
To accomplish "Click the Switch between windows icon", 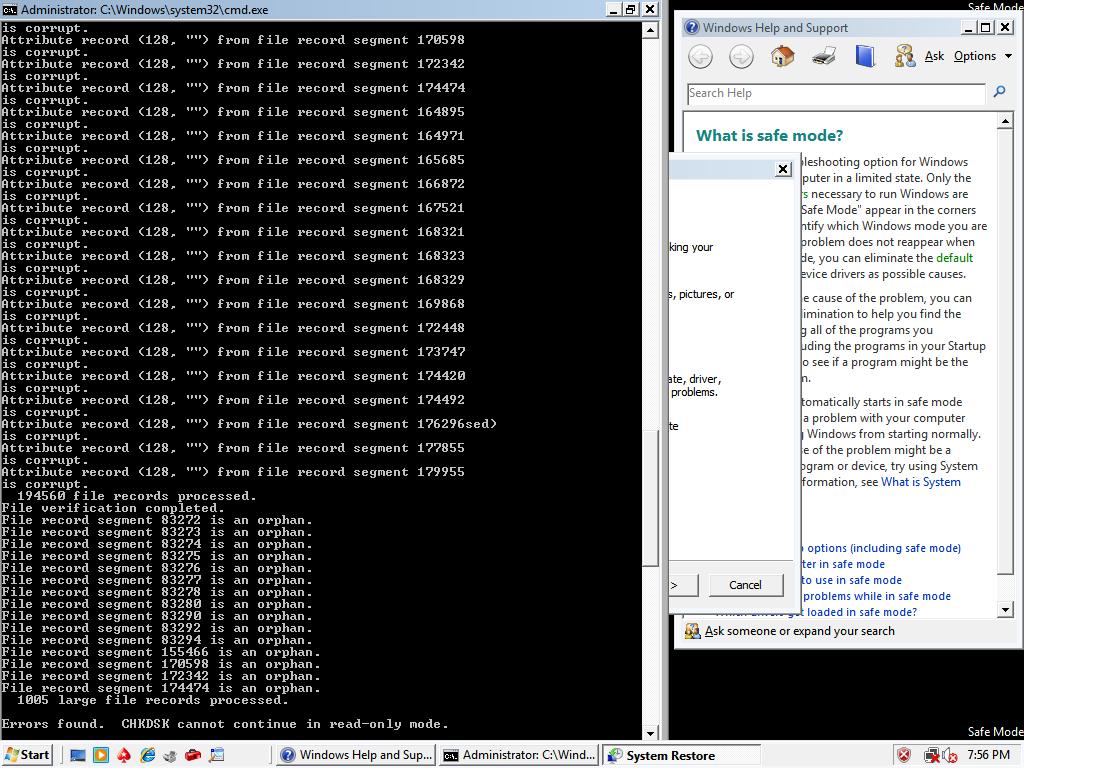I will (217, 755).
